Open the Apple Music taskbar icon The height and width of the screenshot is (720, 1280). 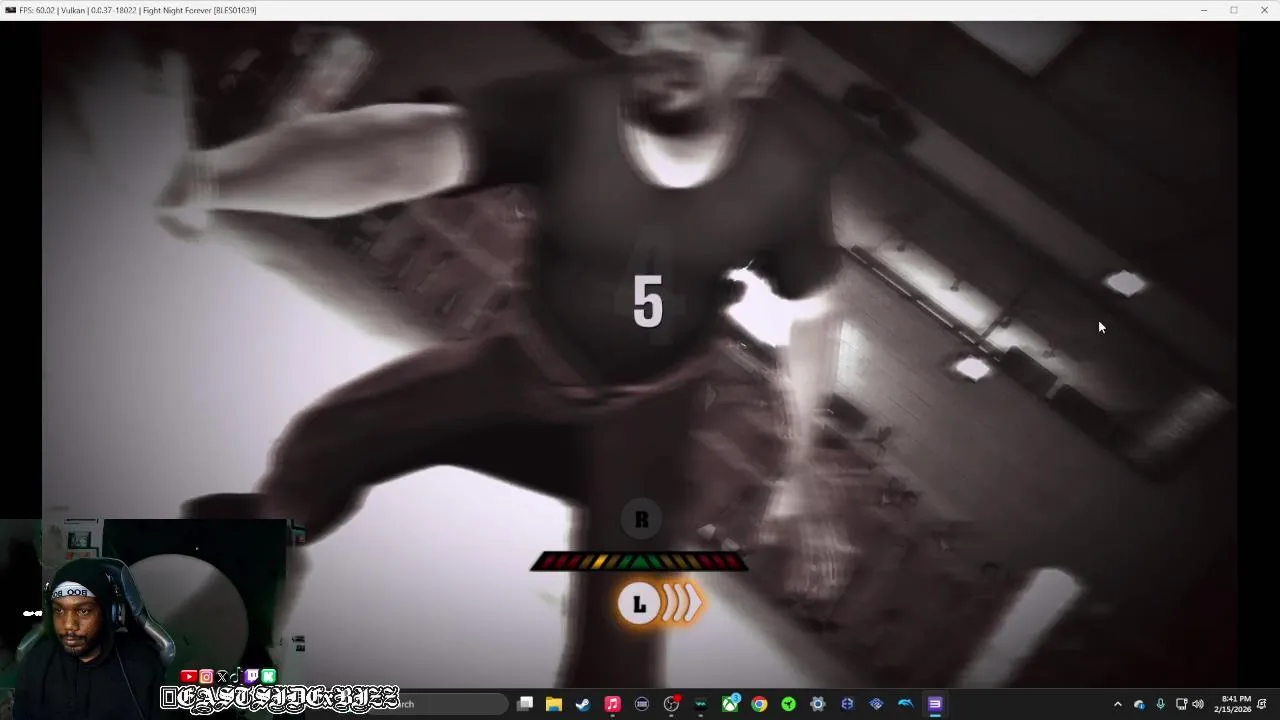pyautogui.click(x=612, y=704)
